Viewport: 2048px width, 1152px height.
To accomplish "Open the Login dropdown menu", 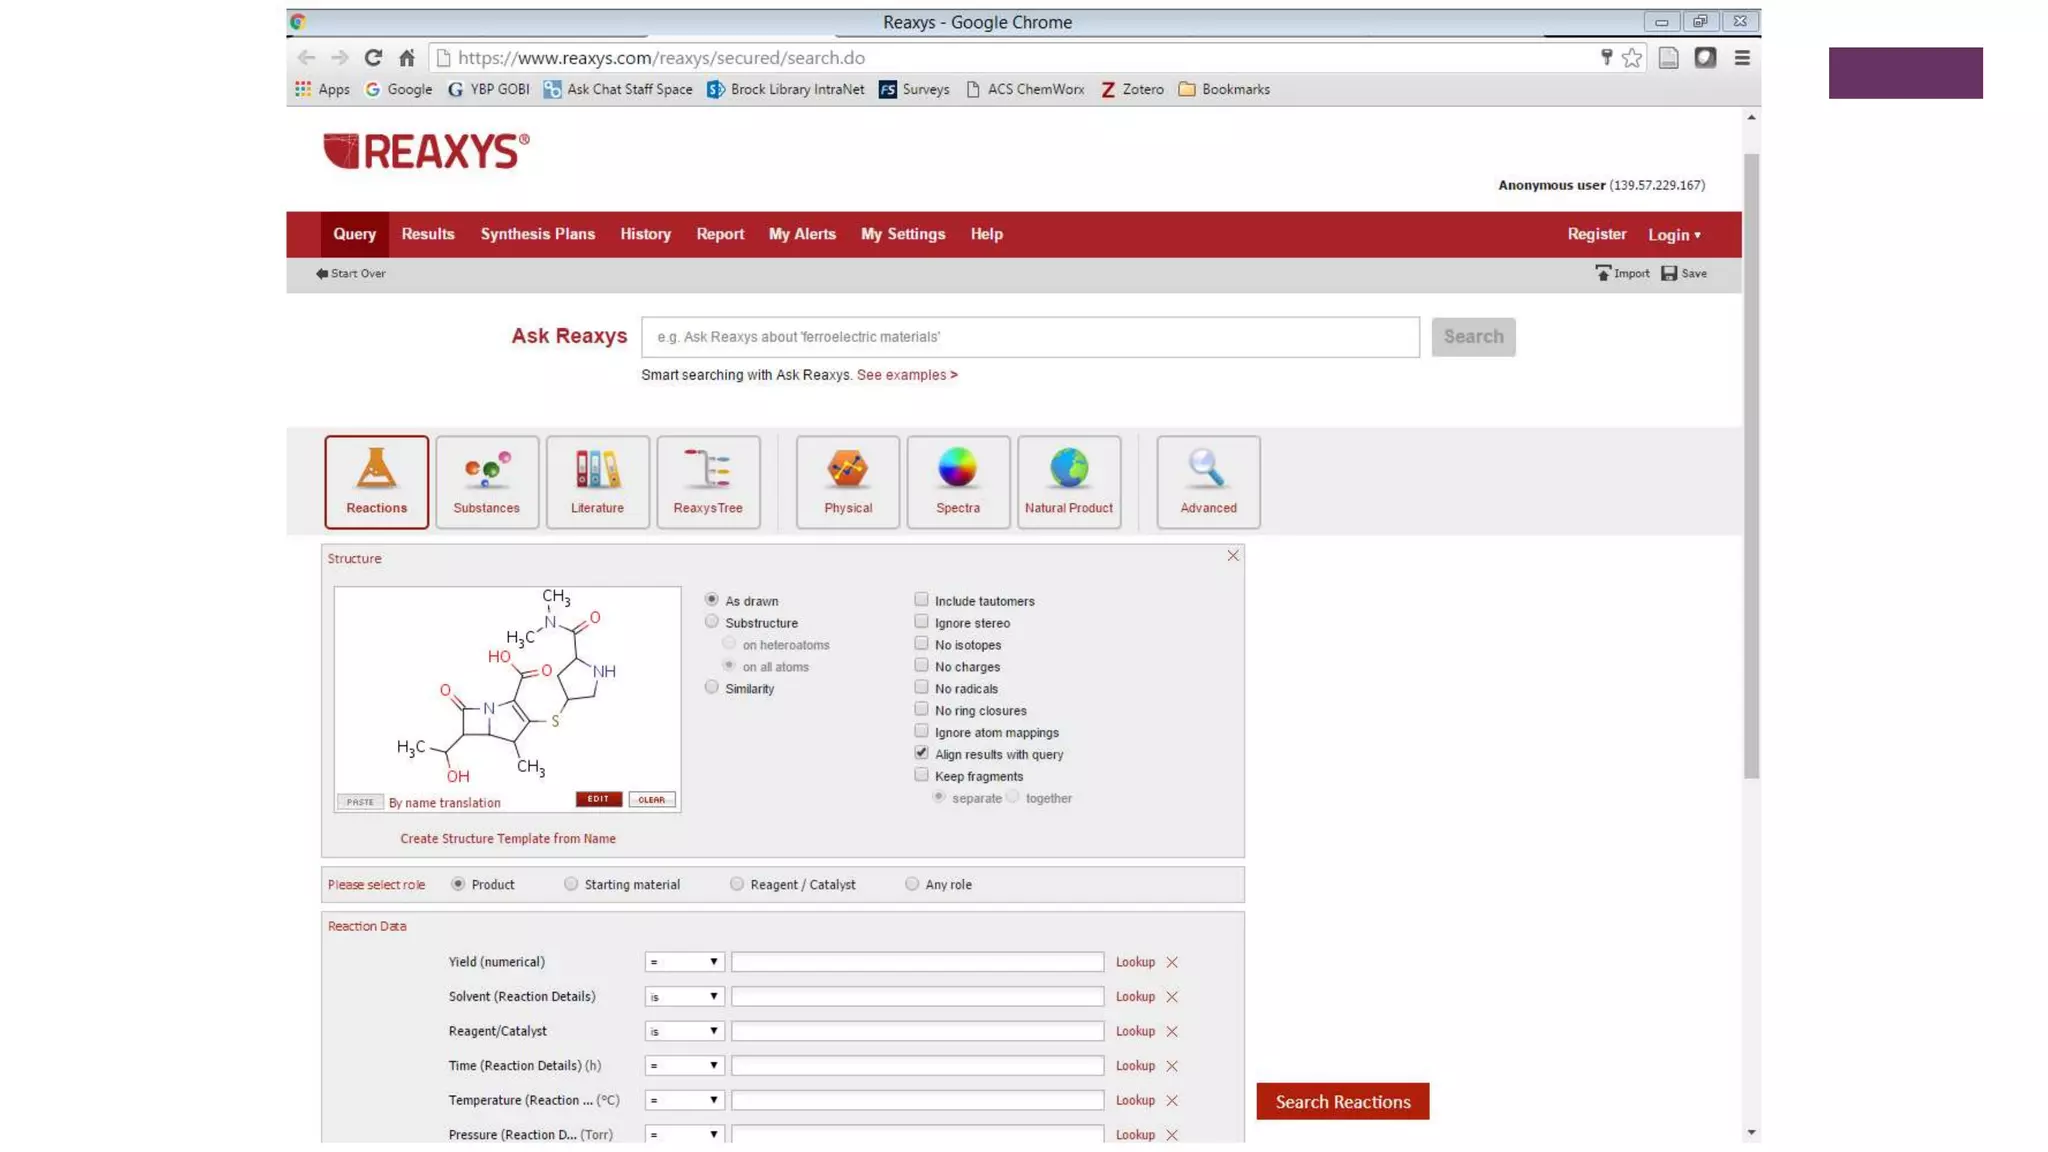I will (x=1674, y=235).
